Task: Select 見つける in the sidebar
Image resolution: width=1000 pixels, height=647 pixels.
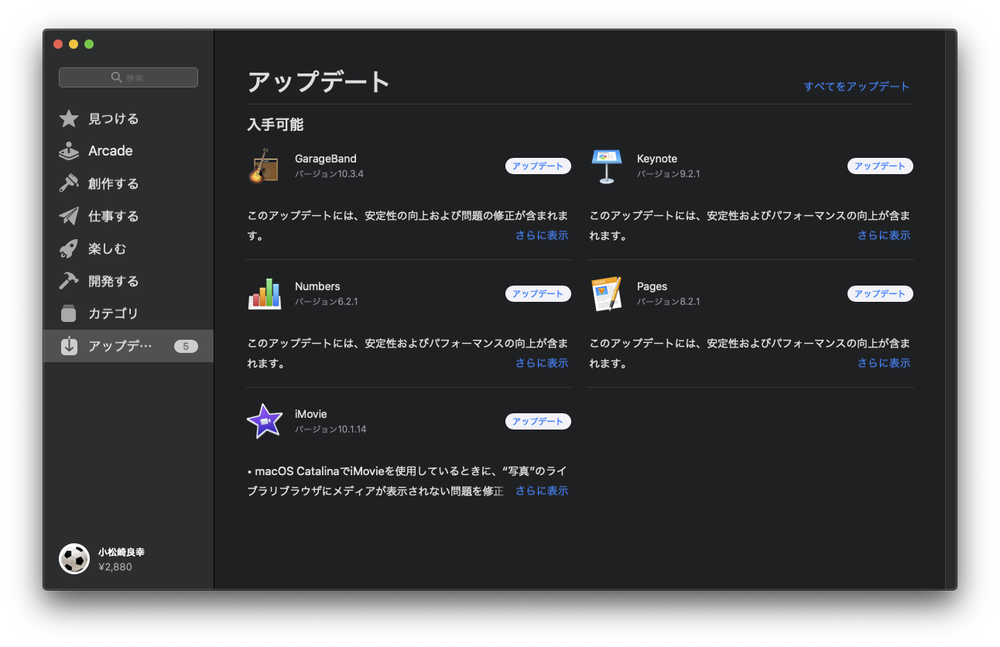Action: click(128, 119)
